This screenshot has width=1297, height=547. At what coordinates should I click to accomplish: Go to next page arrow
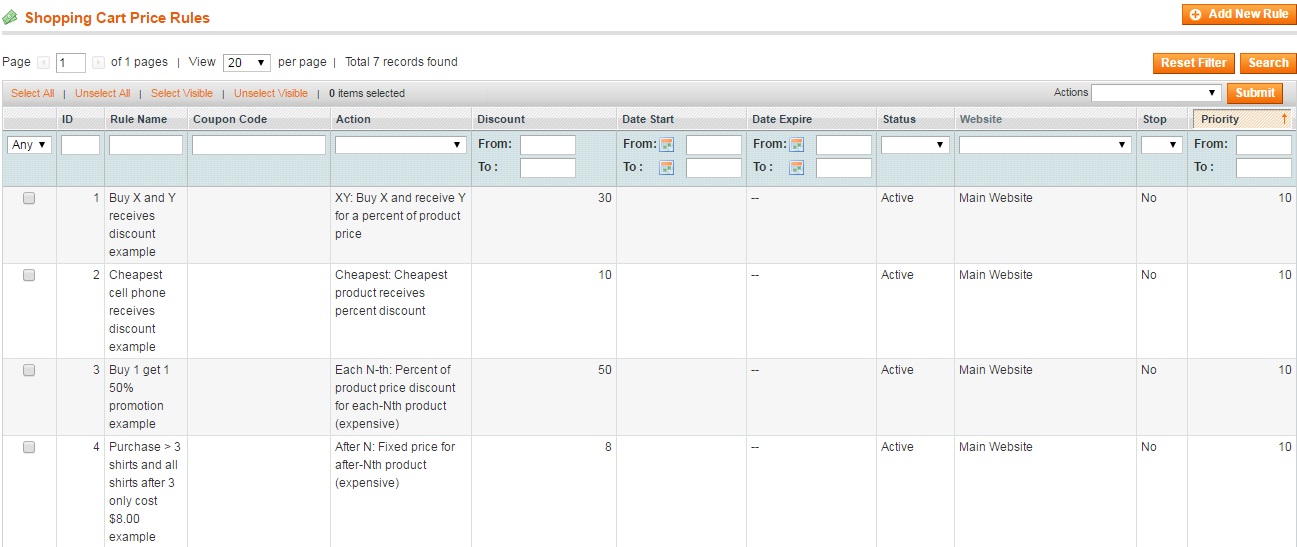pyautogui.click(x=98, y=63)
